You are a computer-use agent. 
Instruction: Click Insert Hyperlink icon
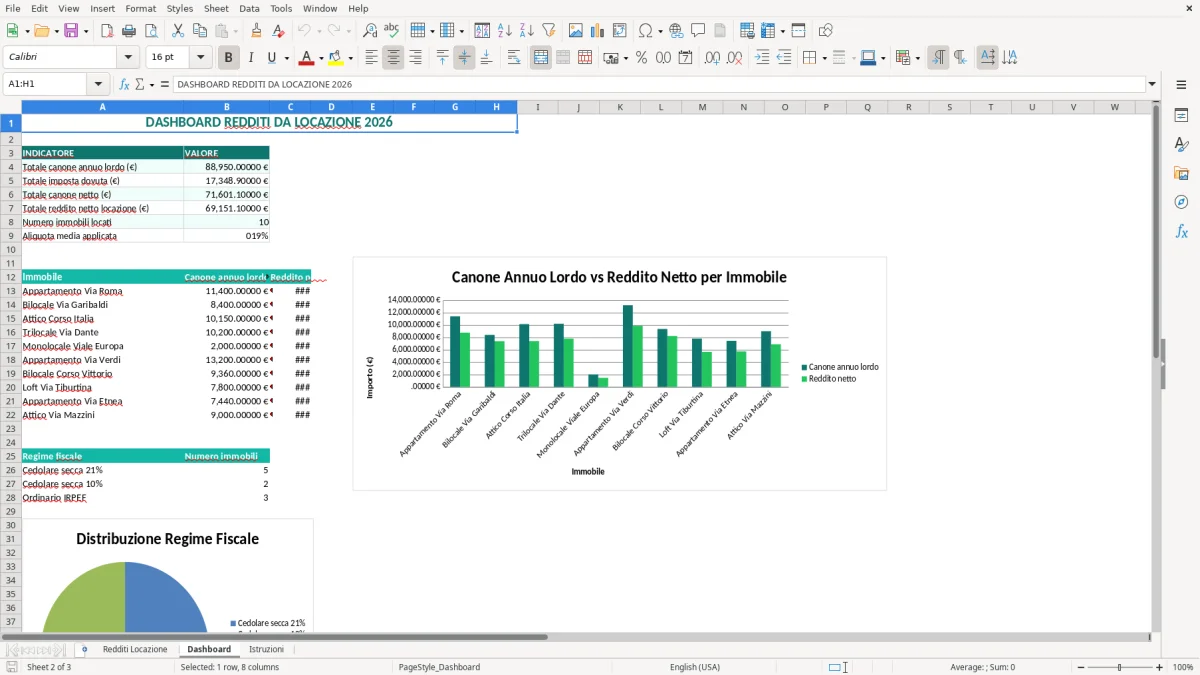[x=676, y=31]
